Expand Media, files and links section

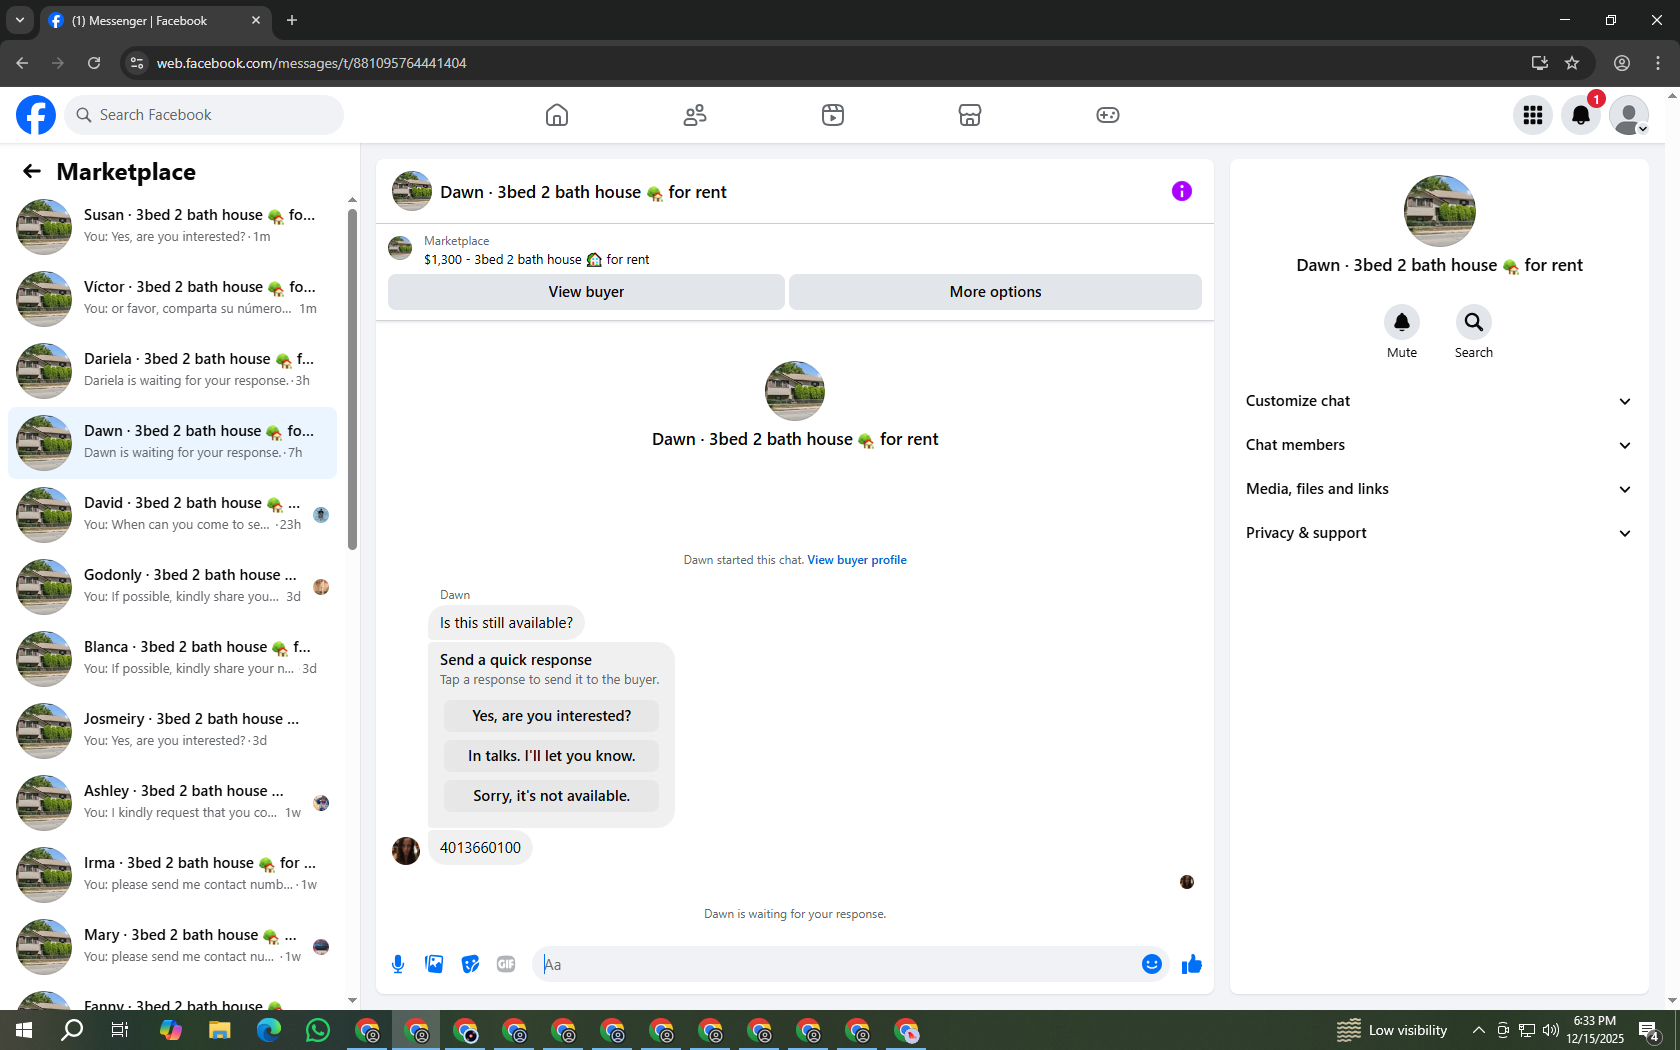click(x=1439, y=489)
